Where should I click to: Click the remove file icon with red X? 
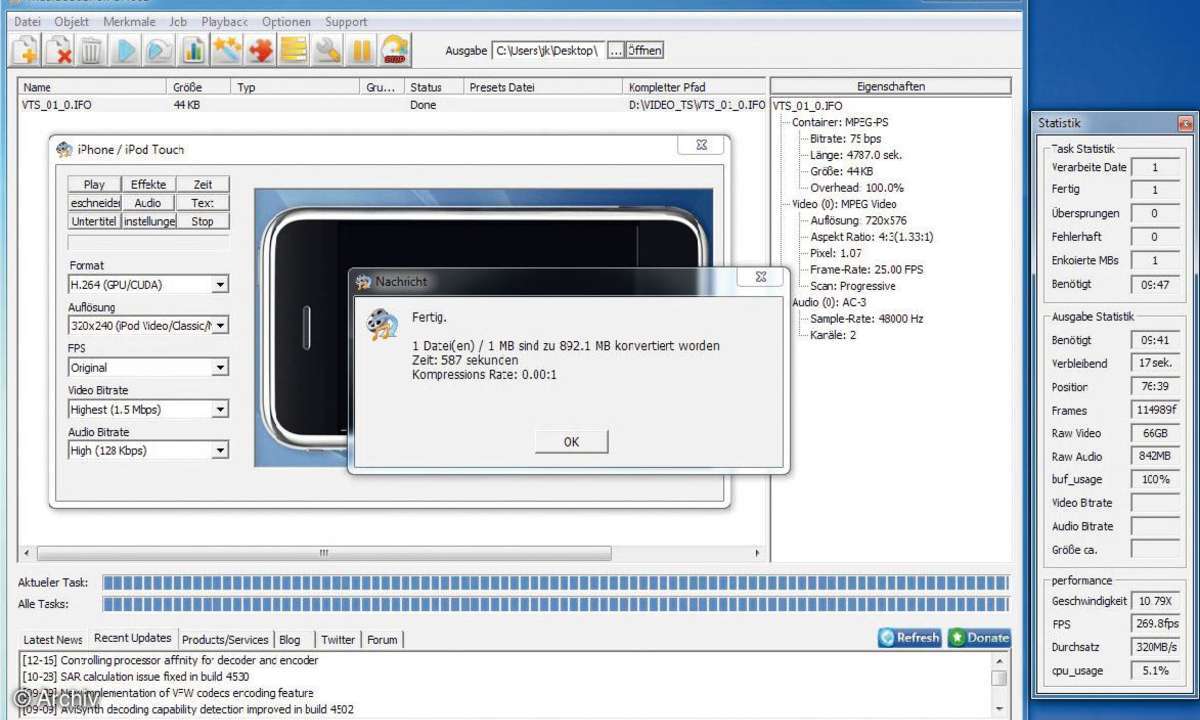tap(58, 50)
